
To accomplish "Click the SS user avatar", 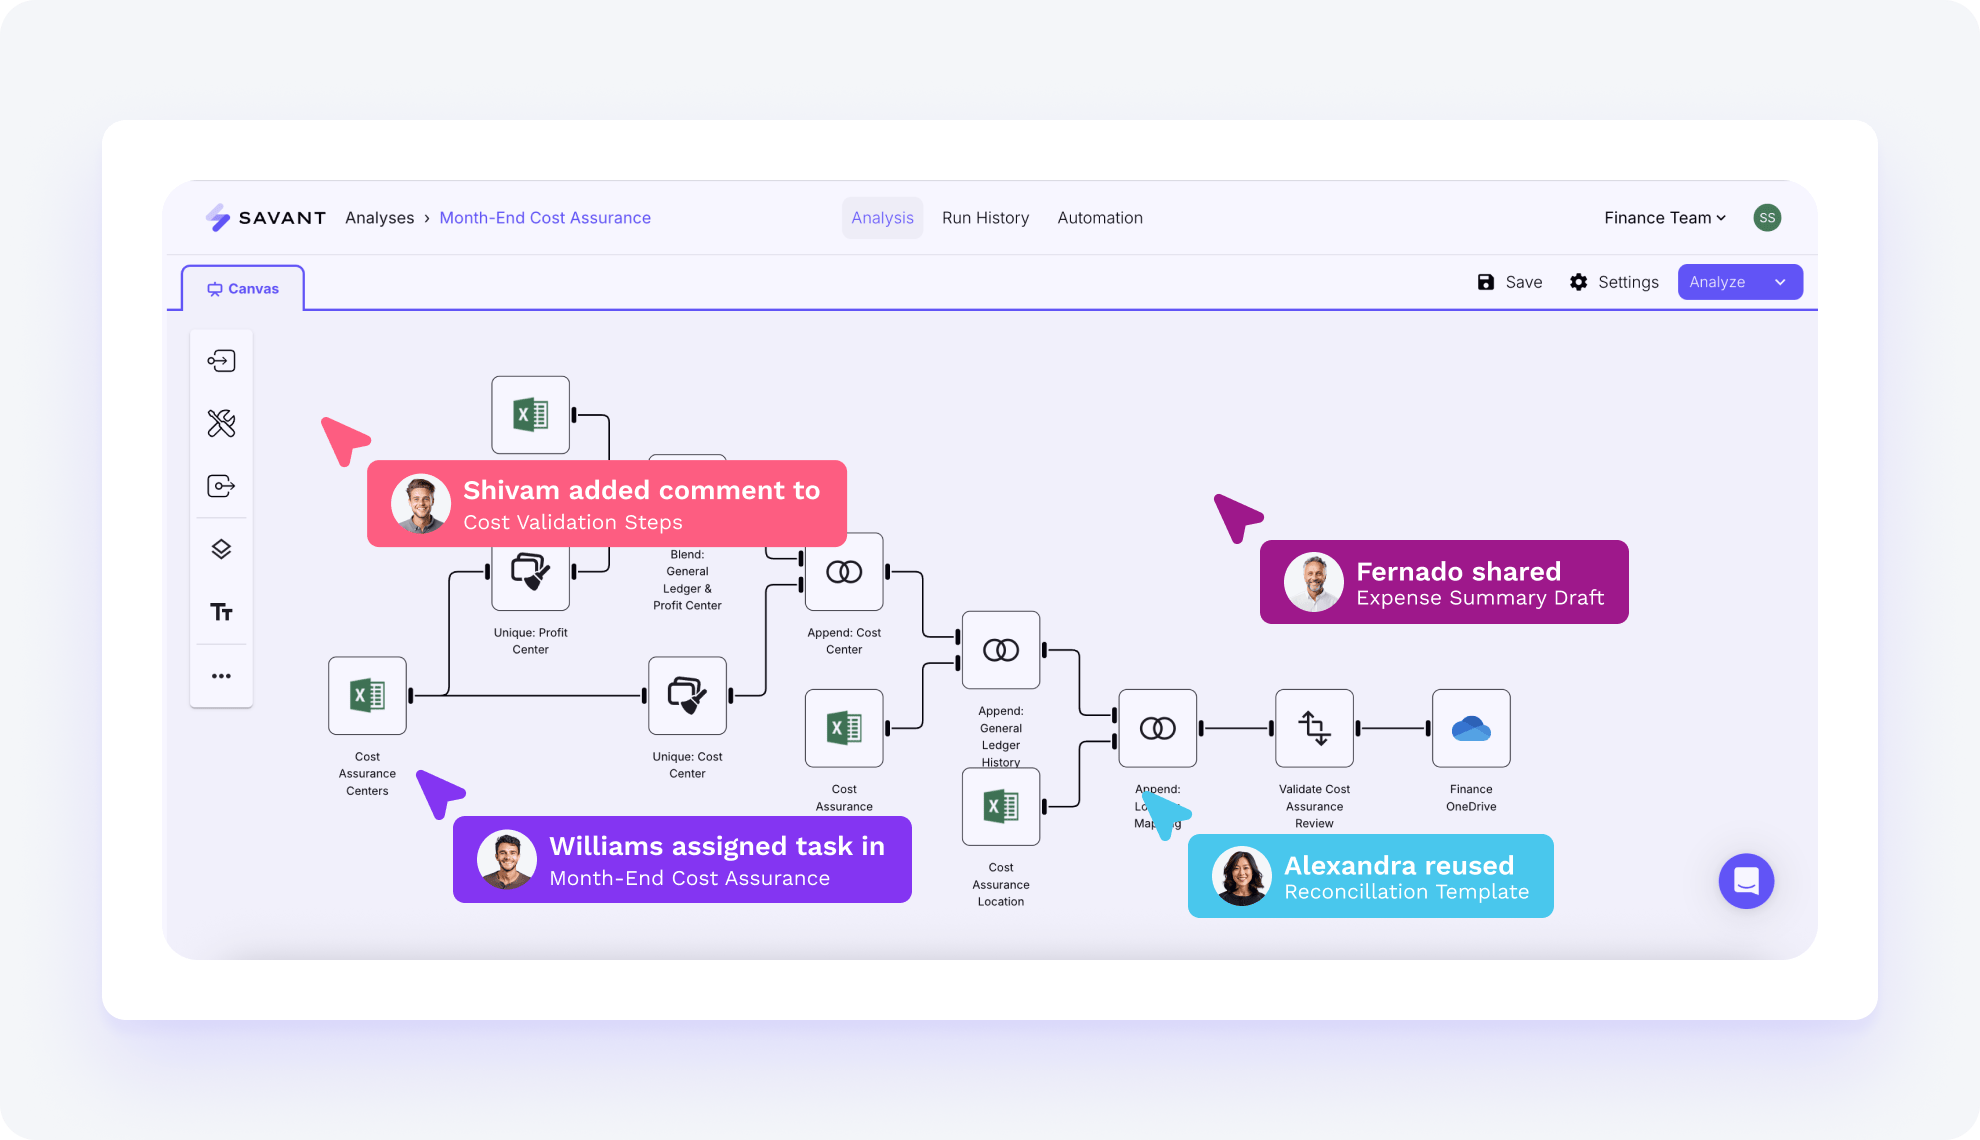I will coord(1767,218).
